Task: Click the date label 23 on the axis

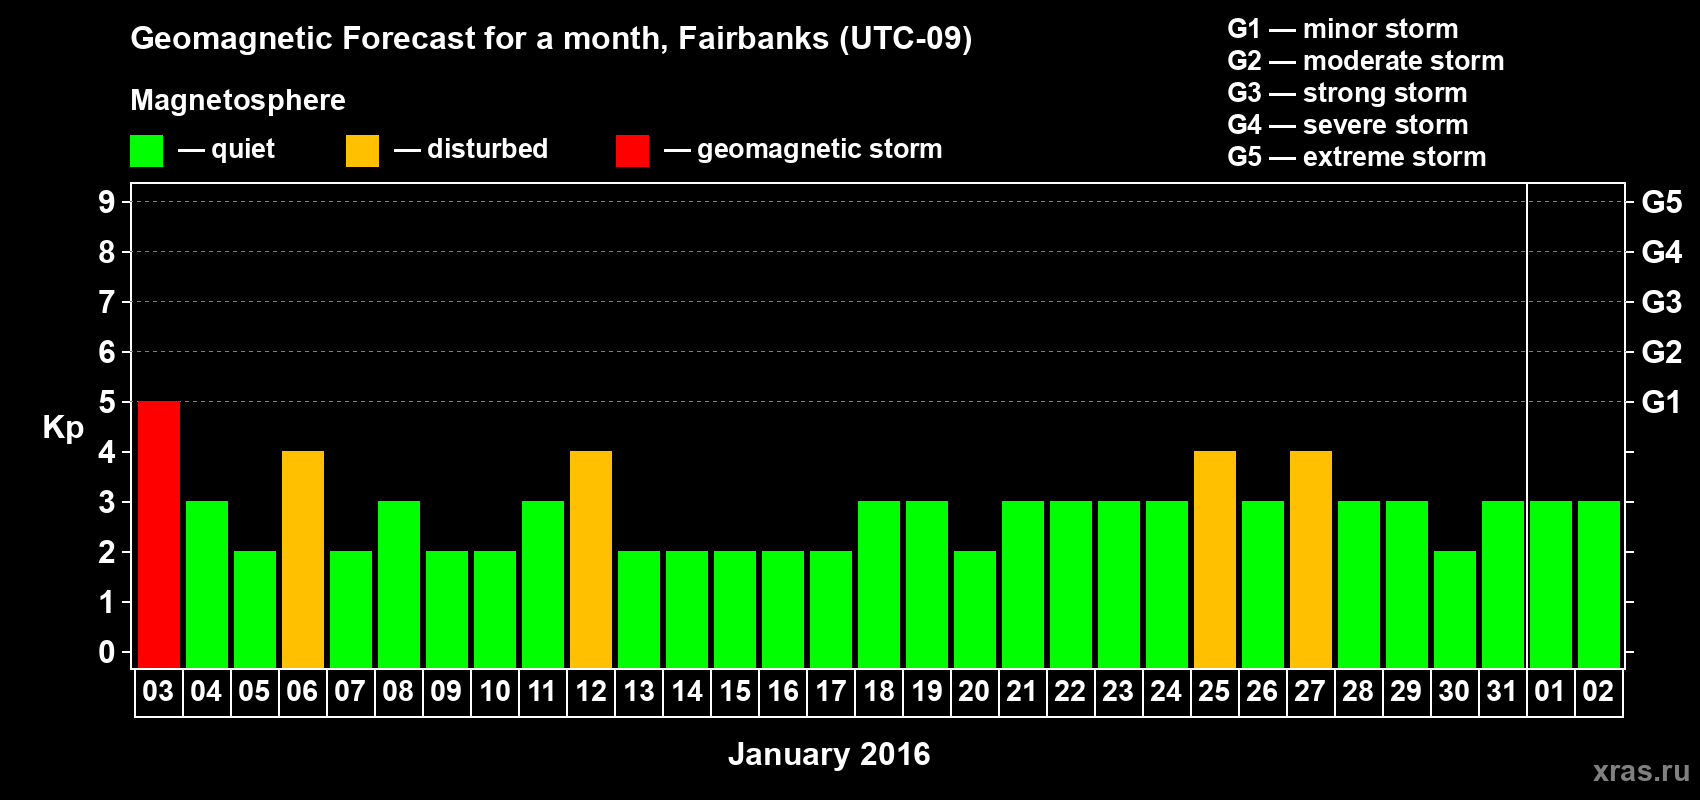Action: [x=1118, y=691]
